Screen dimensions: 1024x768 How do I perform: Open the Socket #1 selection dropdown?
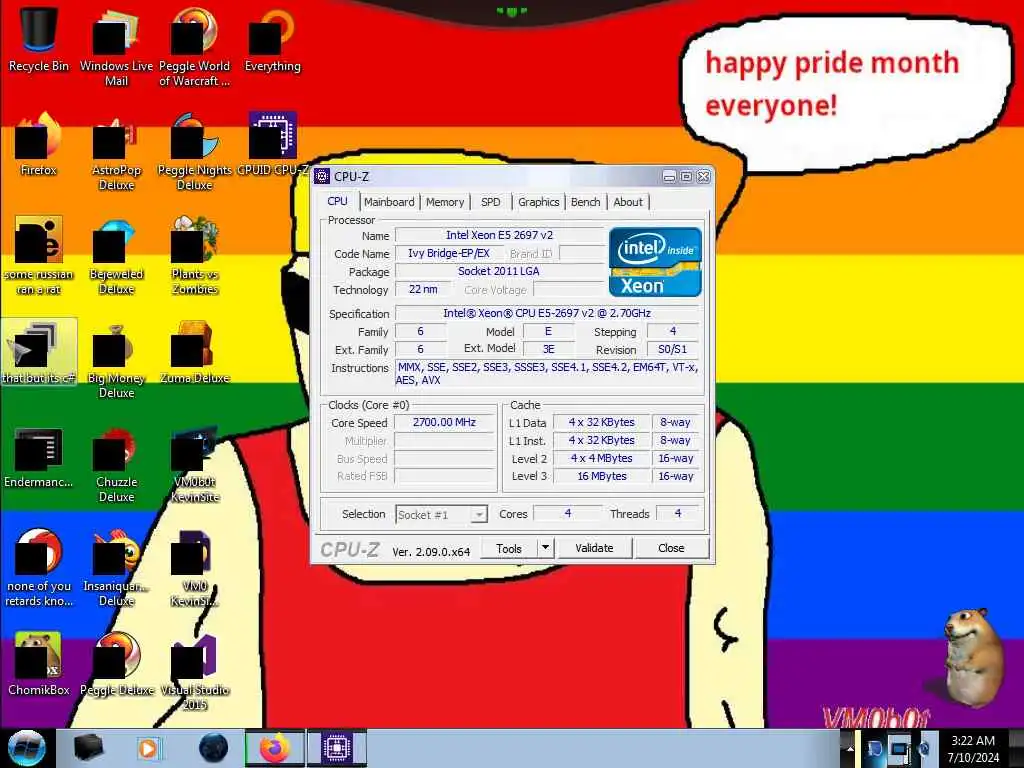pyautogui.click(x=441, y=515)
